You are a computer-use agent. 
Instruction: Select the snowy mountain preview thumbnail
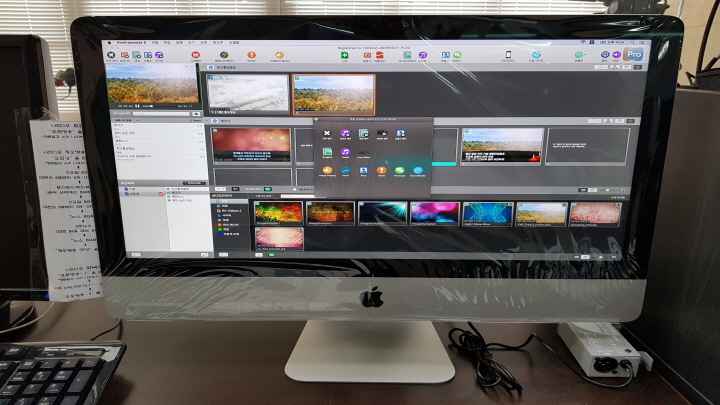pyautogui.click(x=247, y=93)
